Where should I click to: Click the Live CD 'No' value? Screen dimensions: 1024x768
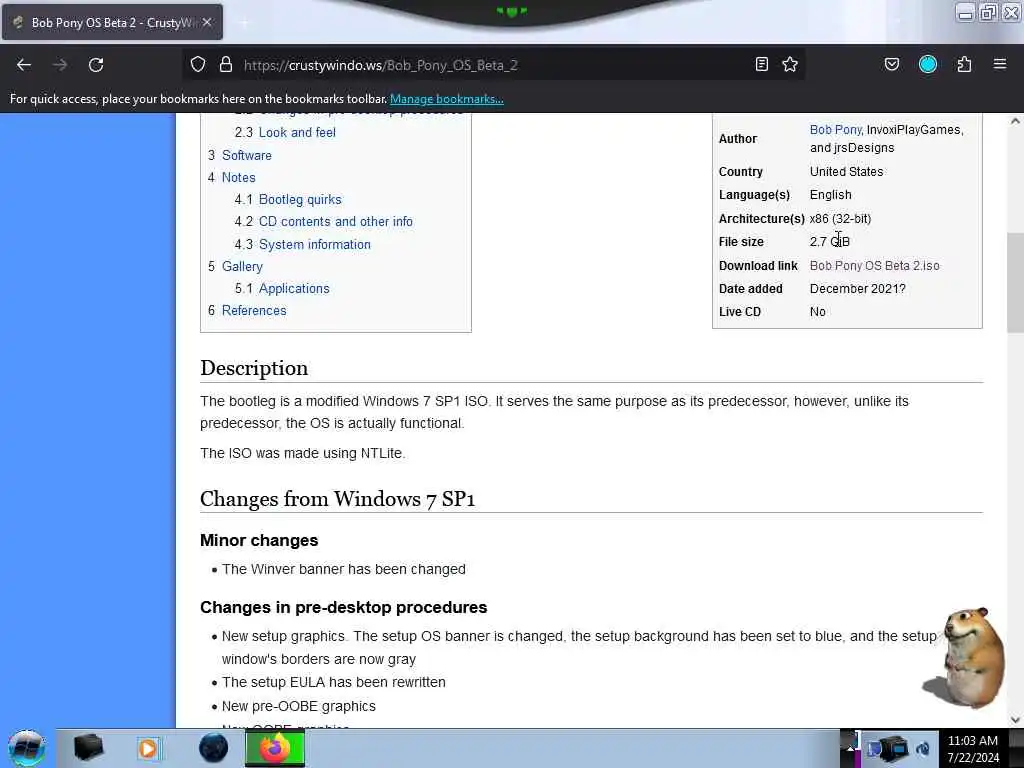pyautogui.click(x=818, y=312)
